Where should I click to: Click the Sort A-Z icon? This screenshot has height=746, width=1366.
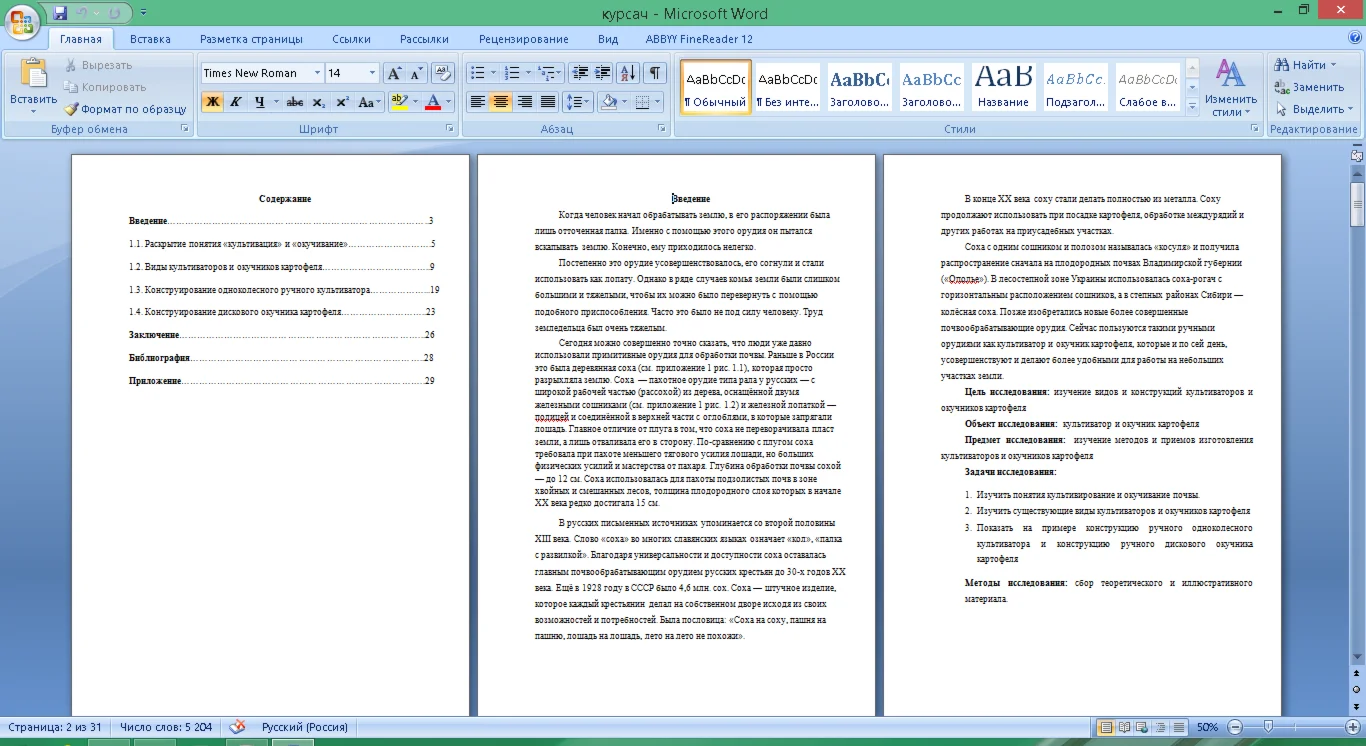(x=628, y=73)
